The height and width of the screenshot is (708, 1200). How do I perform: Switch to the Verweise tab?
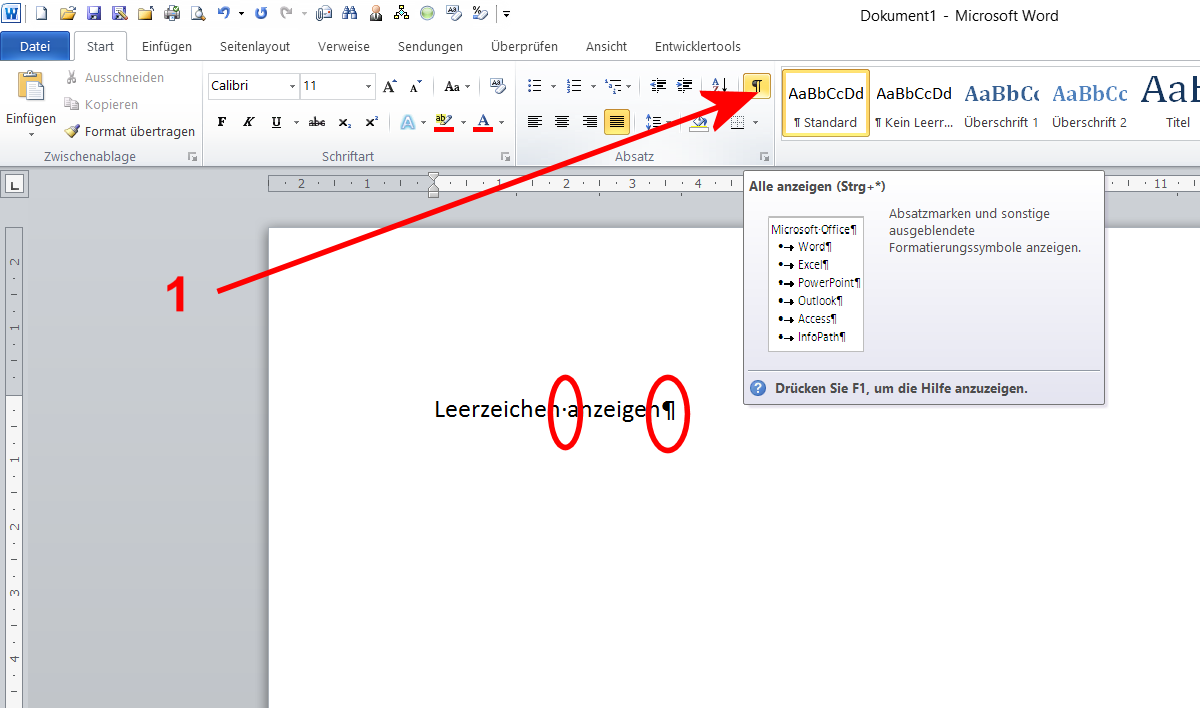[344, 46]
